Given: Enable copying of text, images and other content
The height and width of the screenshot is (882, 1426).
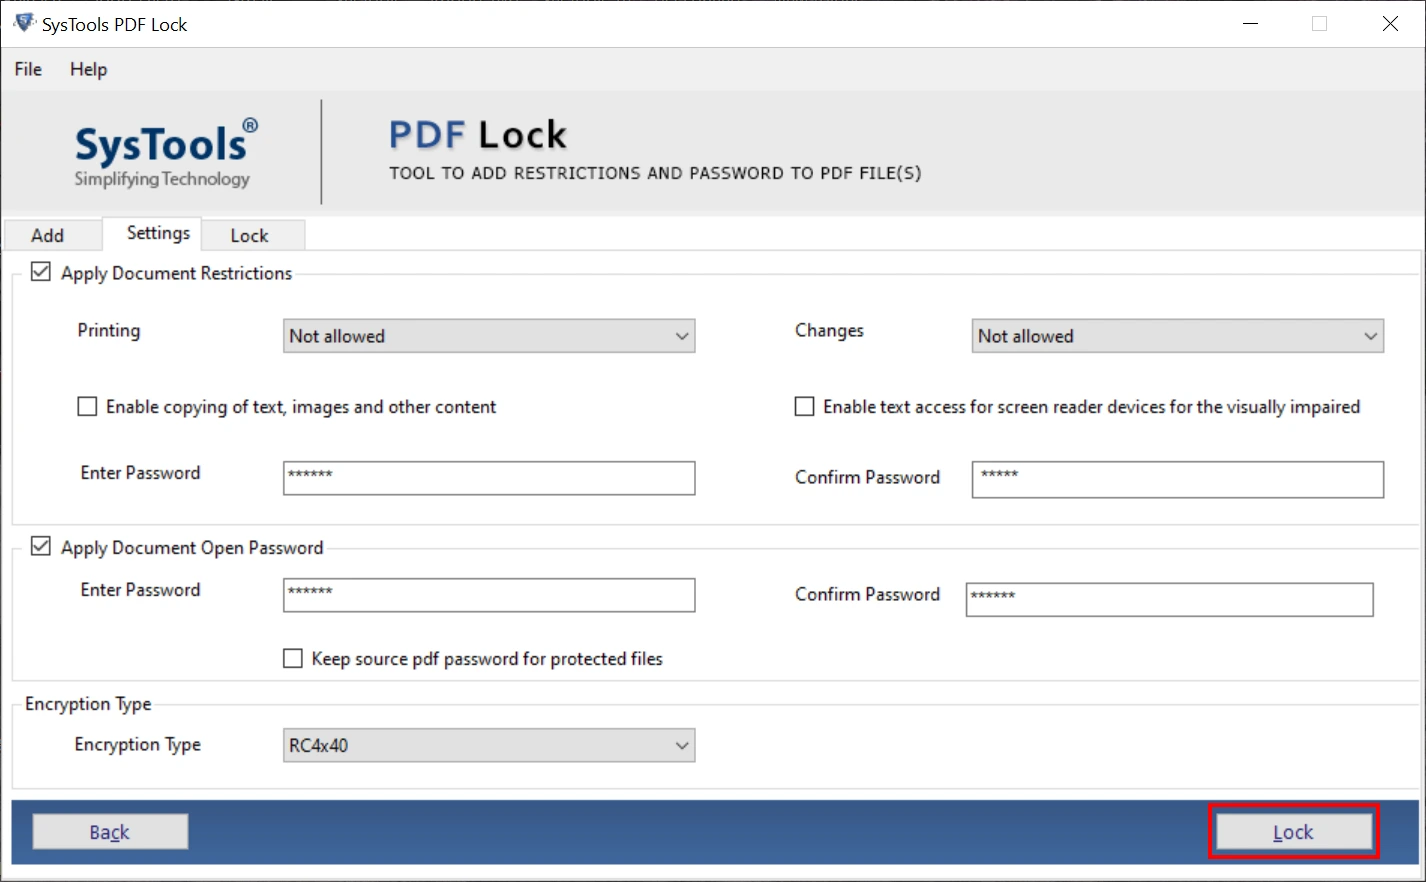Looking at the screenshot, I should [88, 407].
